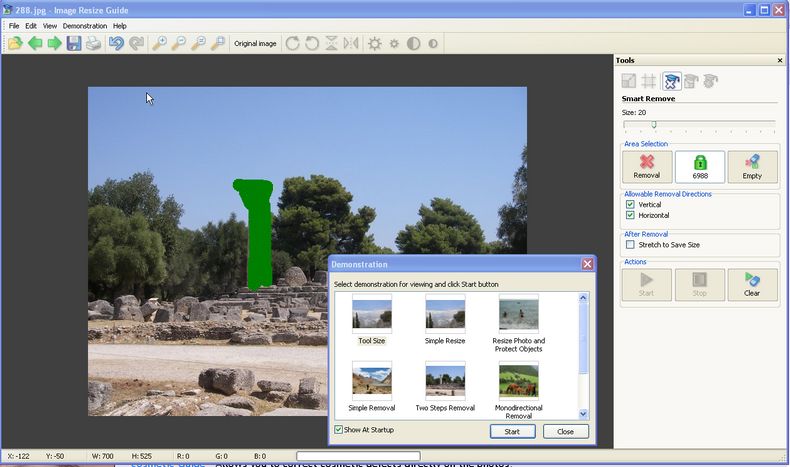Redo the last action

click(x=136, y=44)
